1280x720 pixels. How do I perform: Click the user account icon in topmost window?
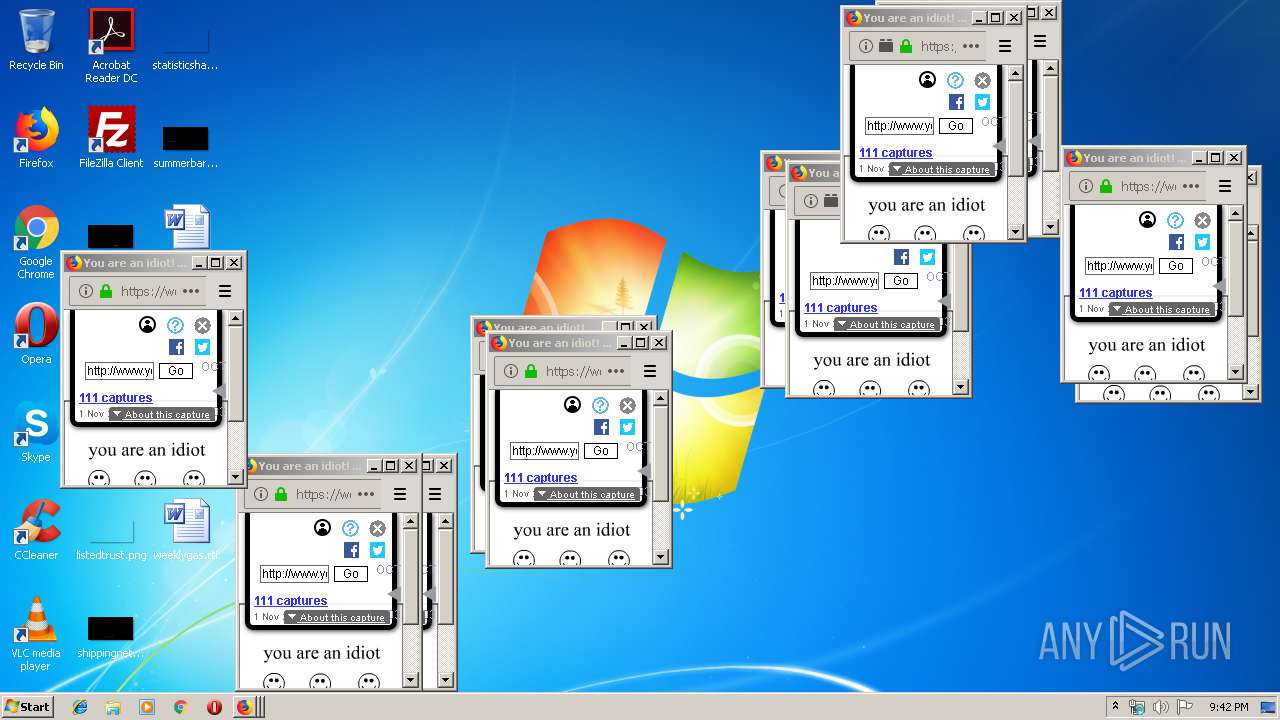tap(927, 80)
